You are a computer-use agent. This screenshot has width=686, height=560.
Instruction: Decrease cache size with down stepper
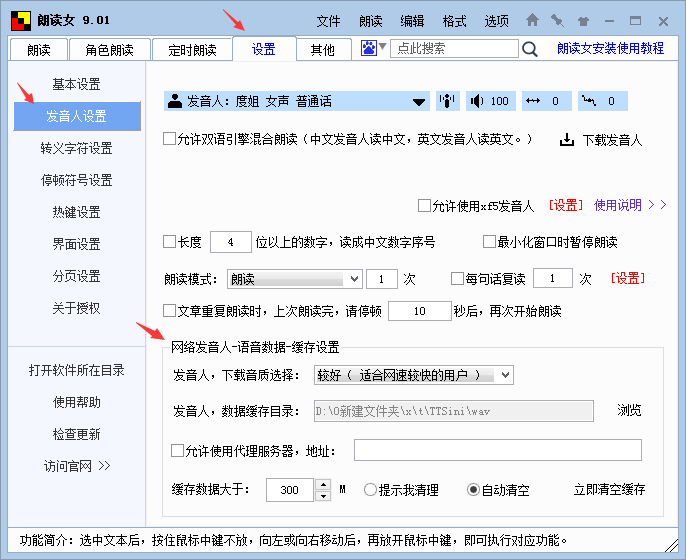(323, 496)
